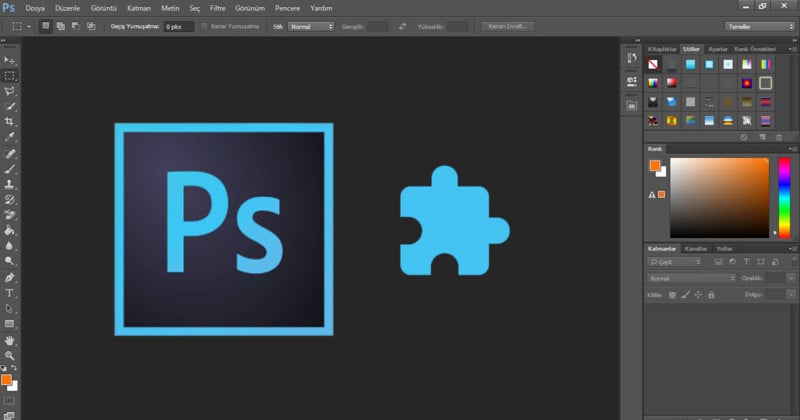Select the Path Selection tool
This screenshot has width=800, height=420.
[9, 308]
